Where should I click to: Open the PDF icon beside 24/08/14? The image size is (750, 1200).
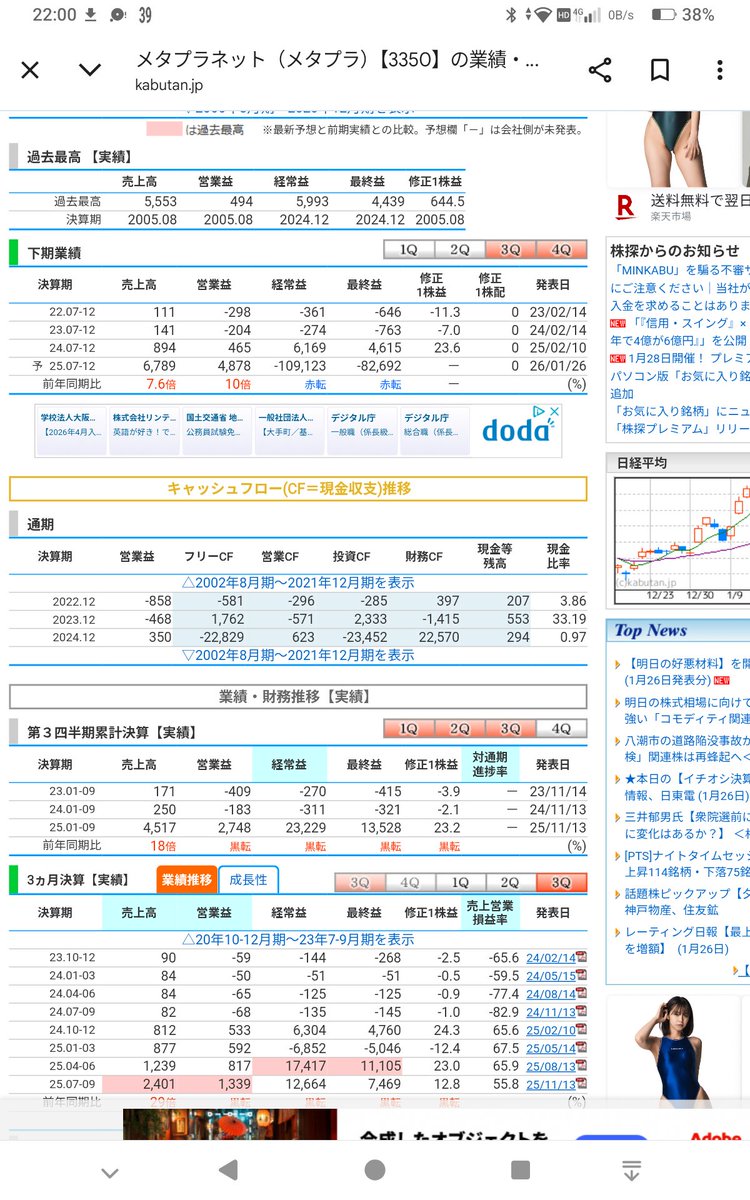click(581, 994)
